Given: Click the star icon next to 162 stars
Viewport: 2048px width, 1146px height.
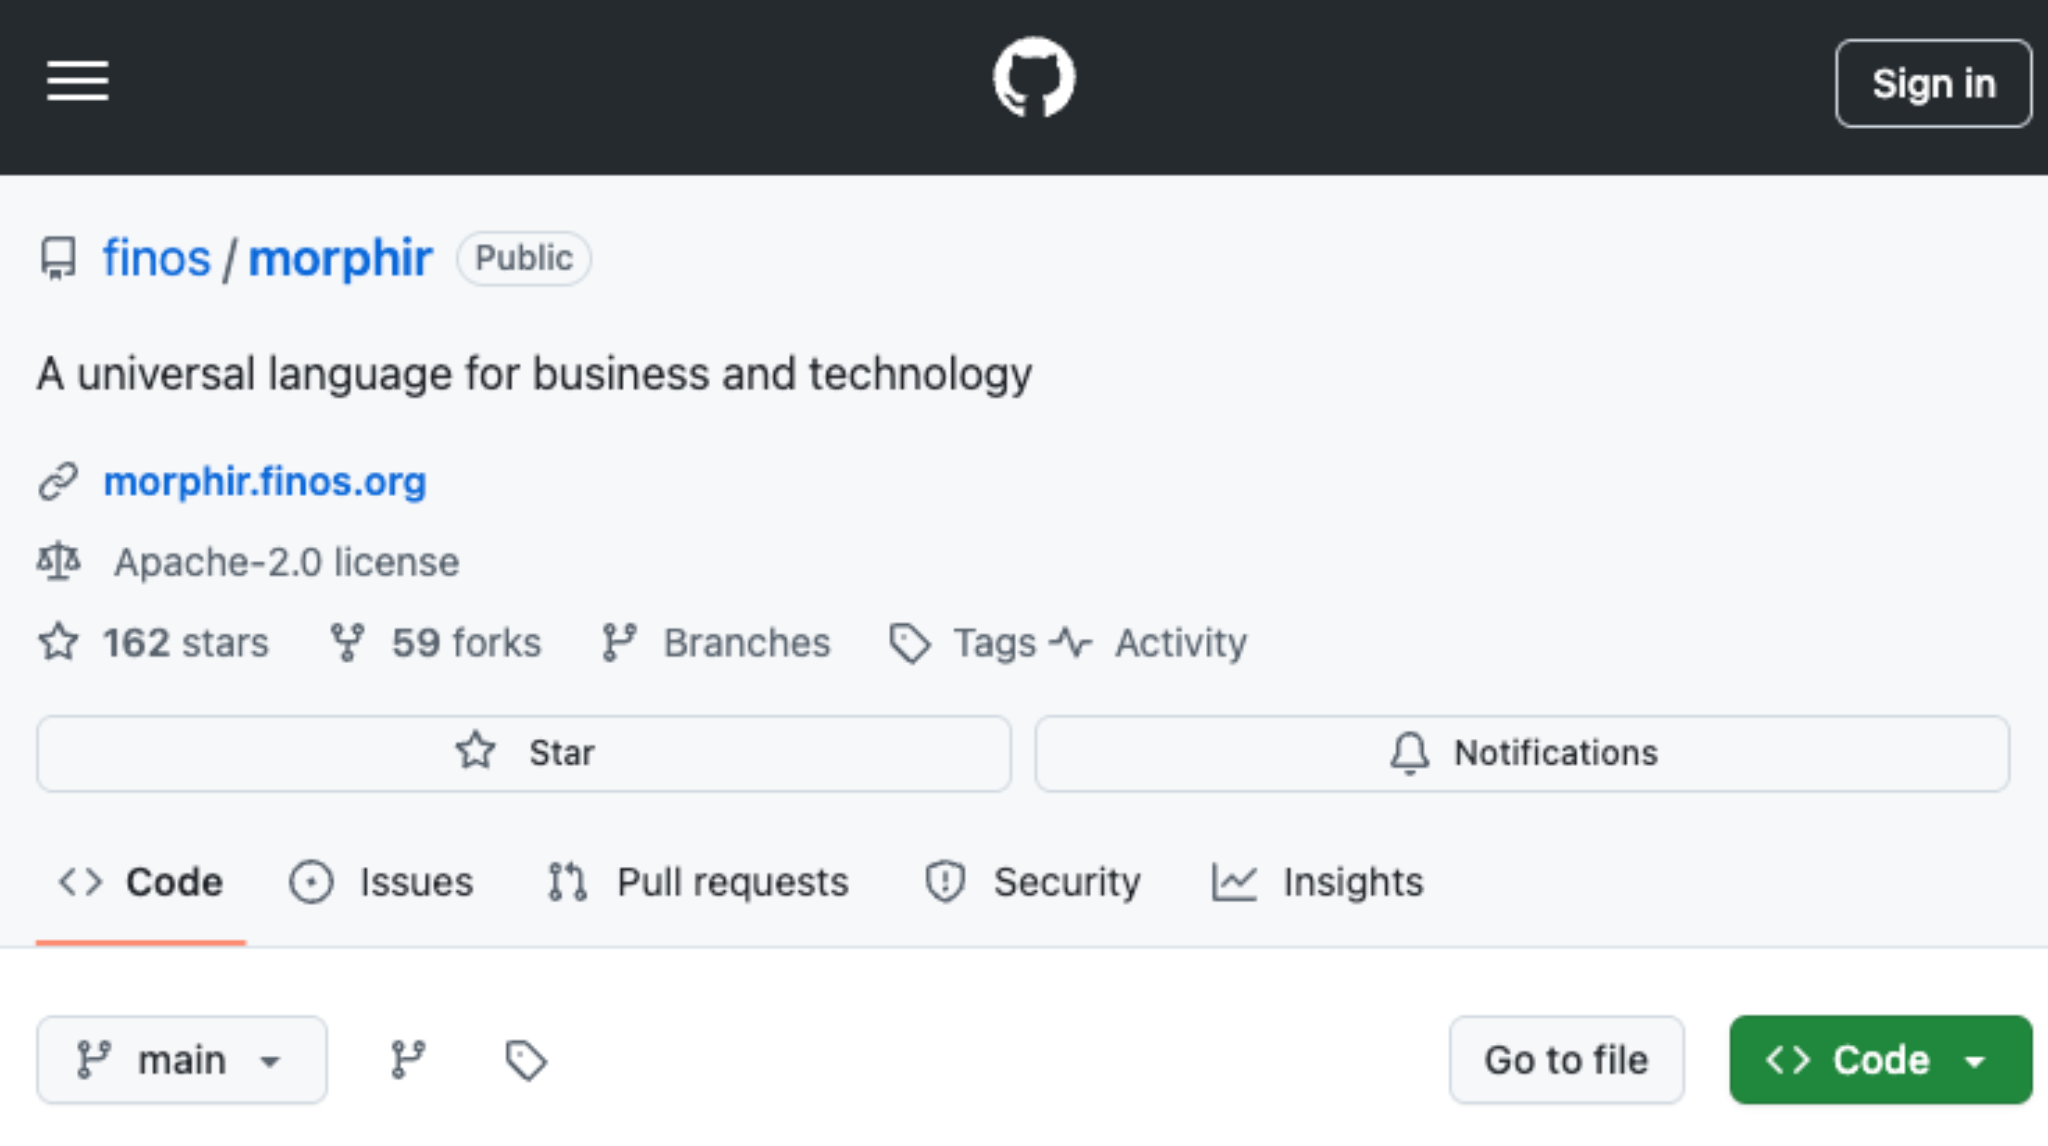Looking at the screenshot, I should point(58,642).
